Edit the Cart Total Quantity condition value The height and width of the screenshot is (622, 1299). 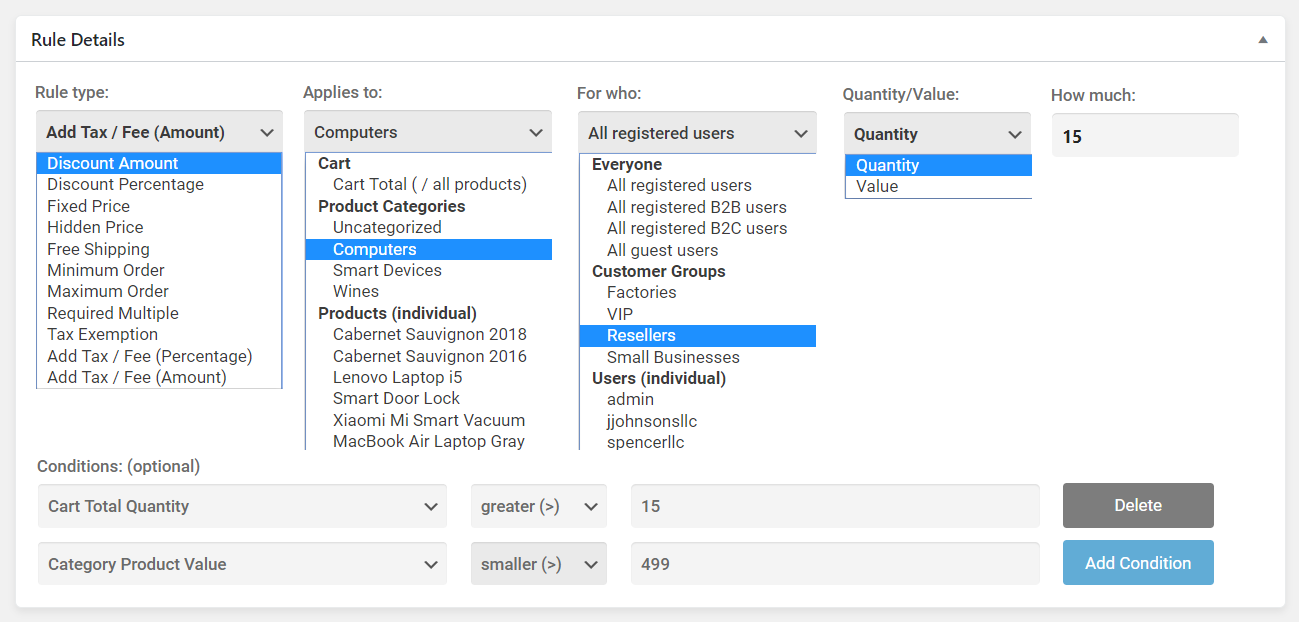pos(835,506)
